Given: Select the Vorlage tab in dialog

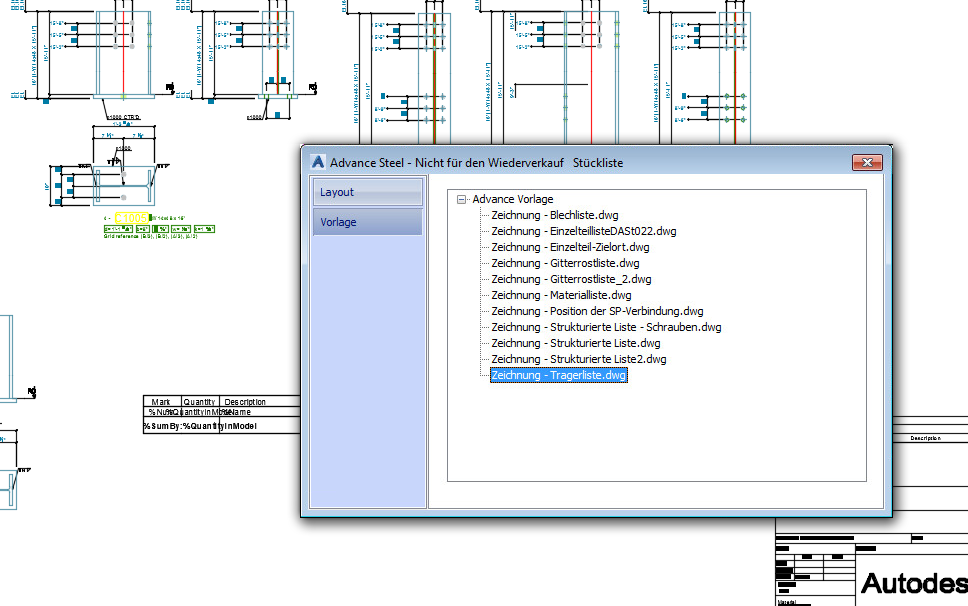Looking at the screenshot, I should click(367, 222).
